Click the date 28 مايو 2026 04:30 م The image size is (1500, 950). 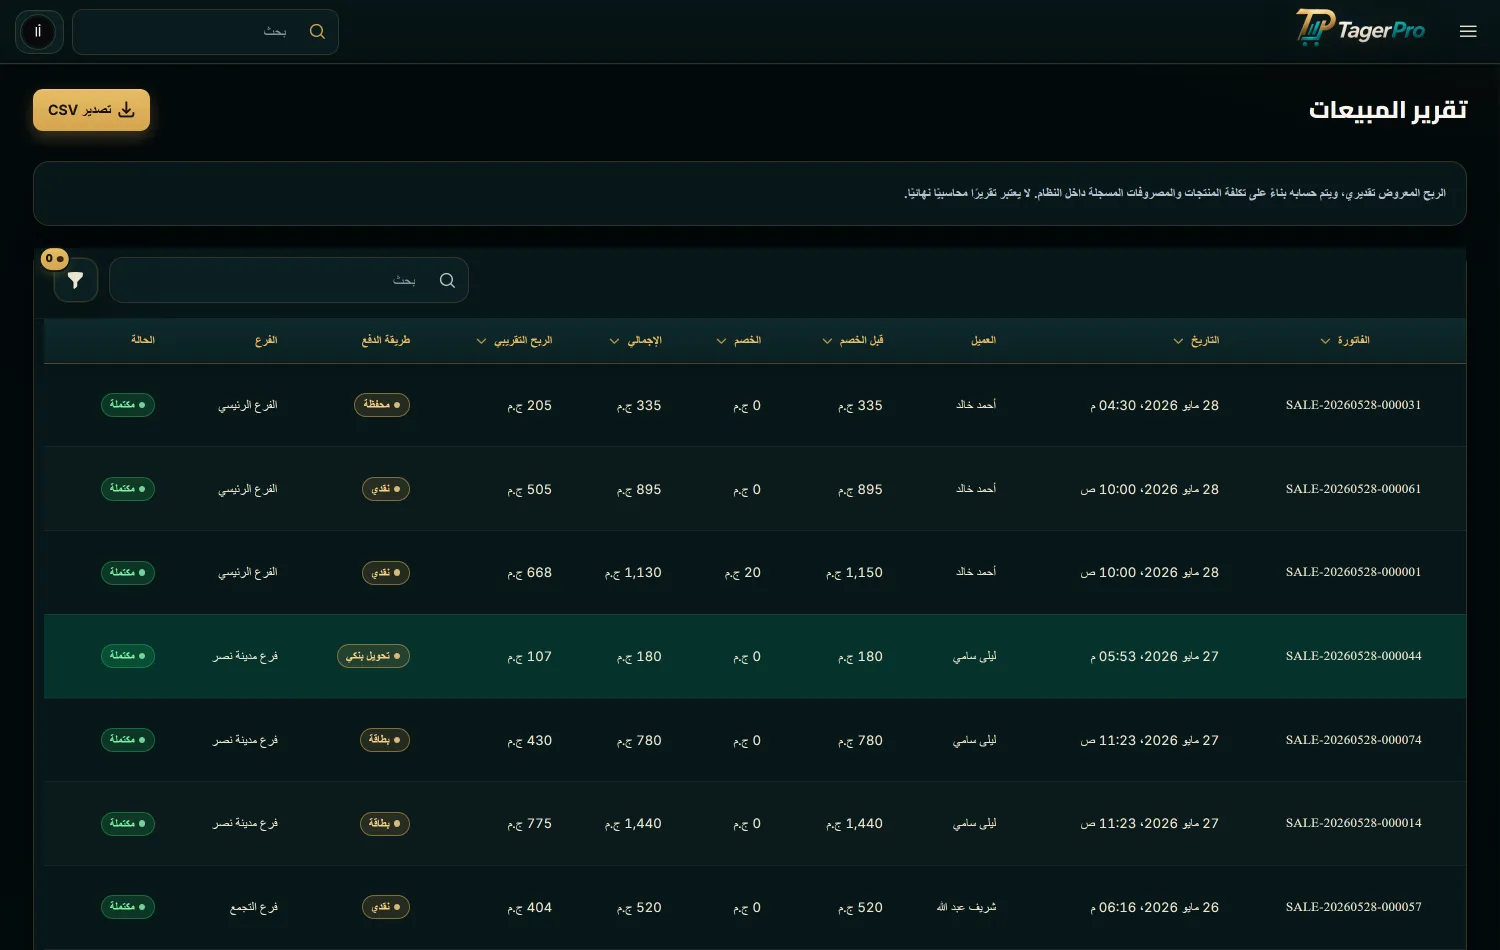1154,405
